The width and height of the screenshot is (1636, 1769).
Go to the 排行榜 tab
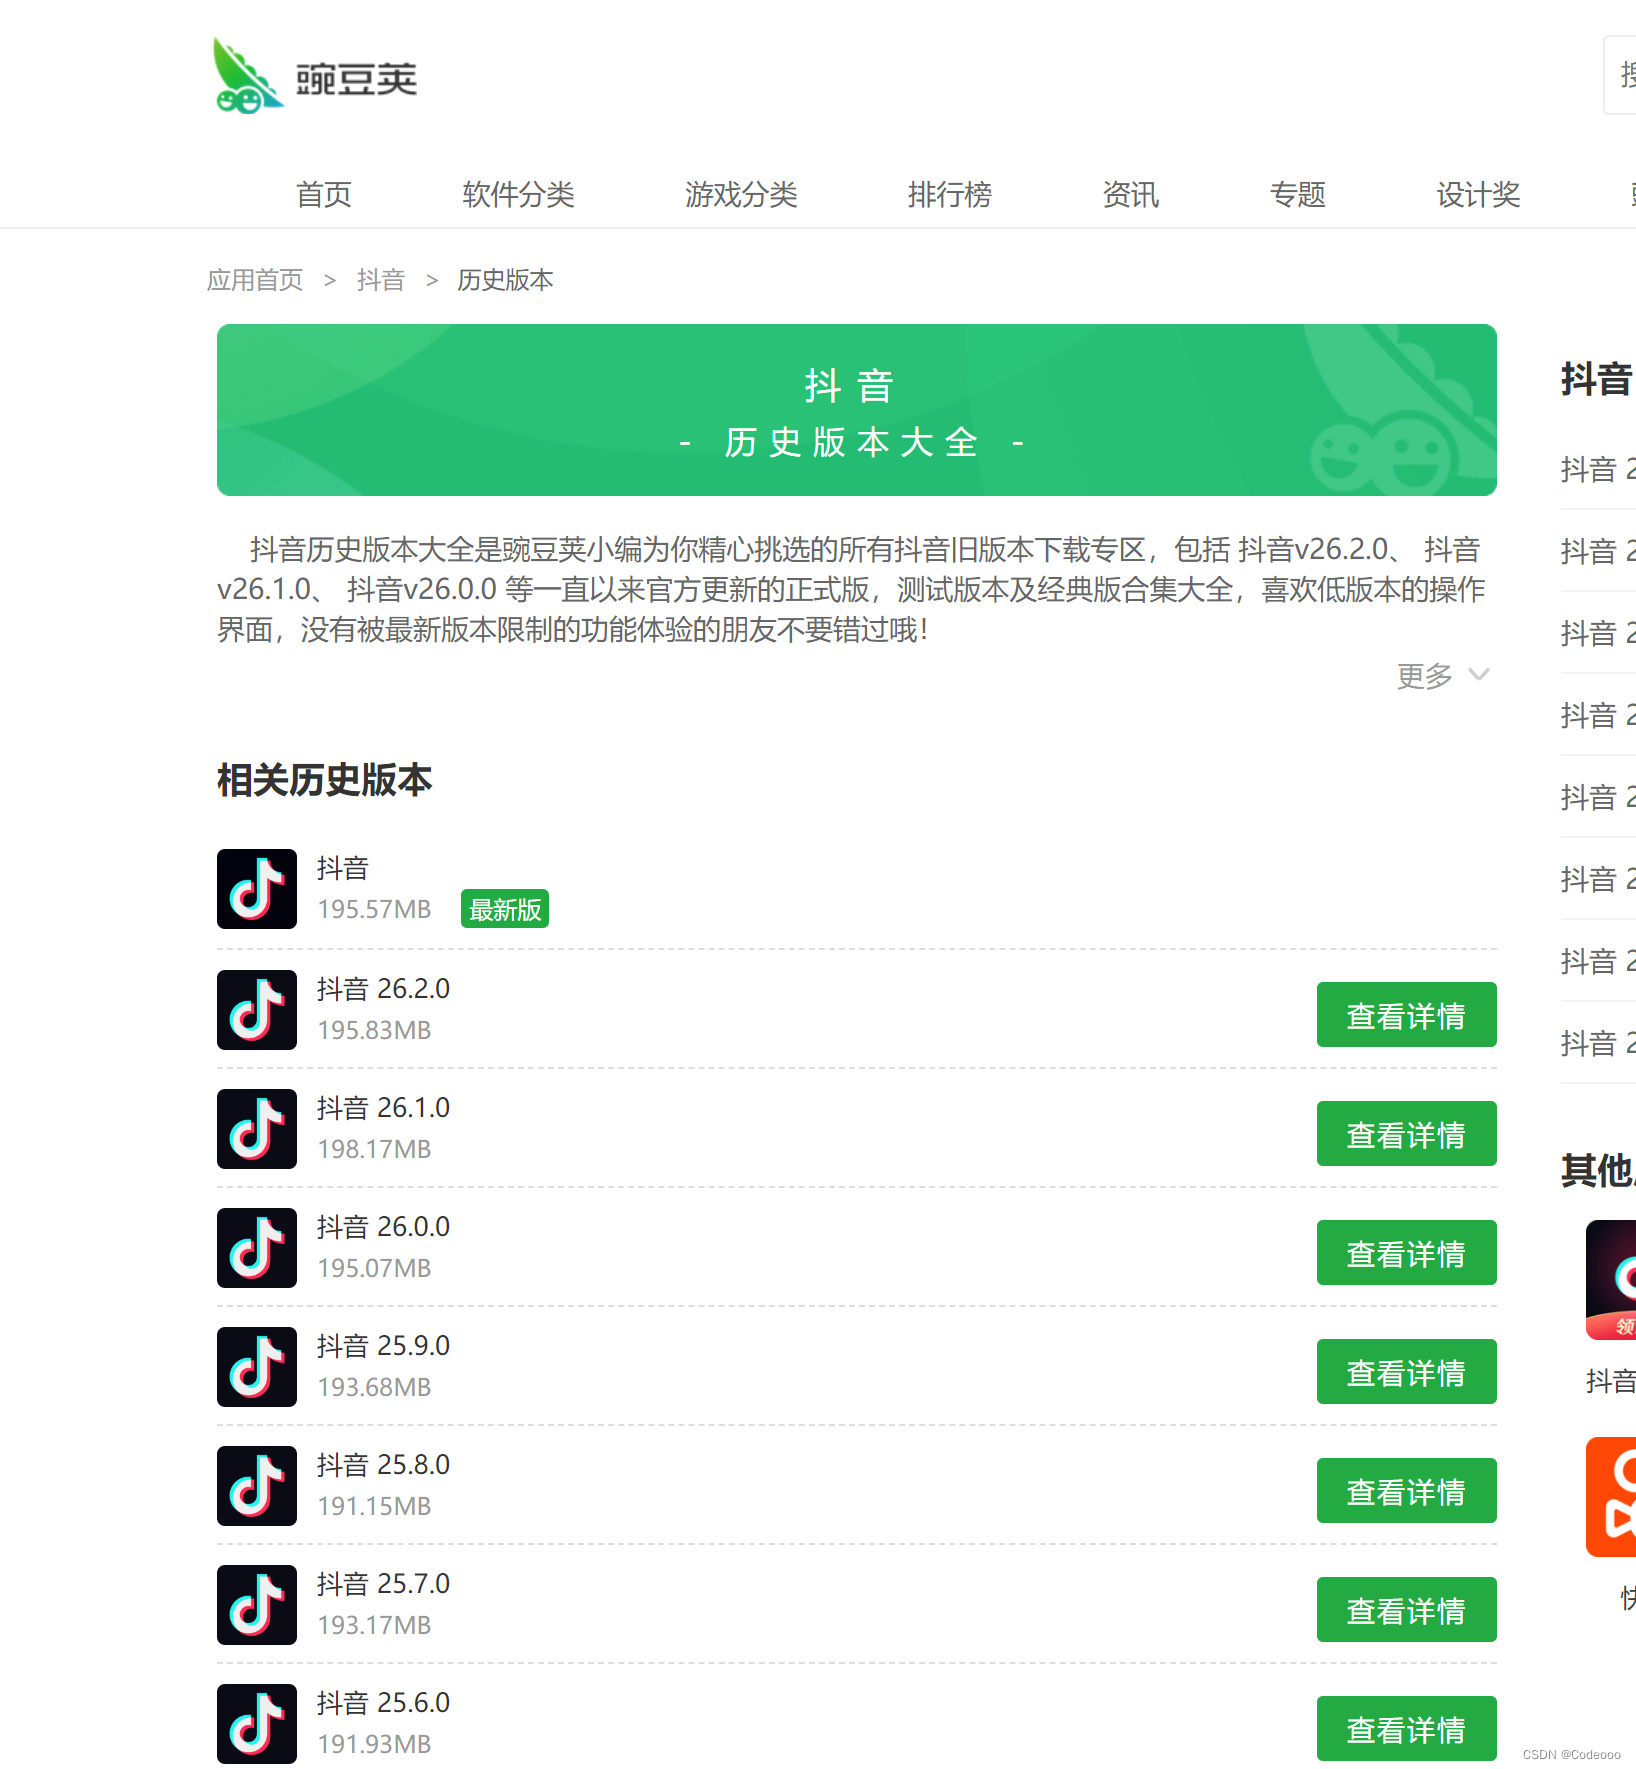tap(949, 194)
